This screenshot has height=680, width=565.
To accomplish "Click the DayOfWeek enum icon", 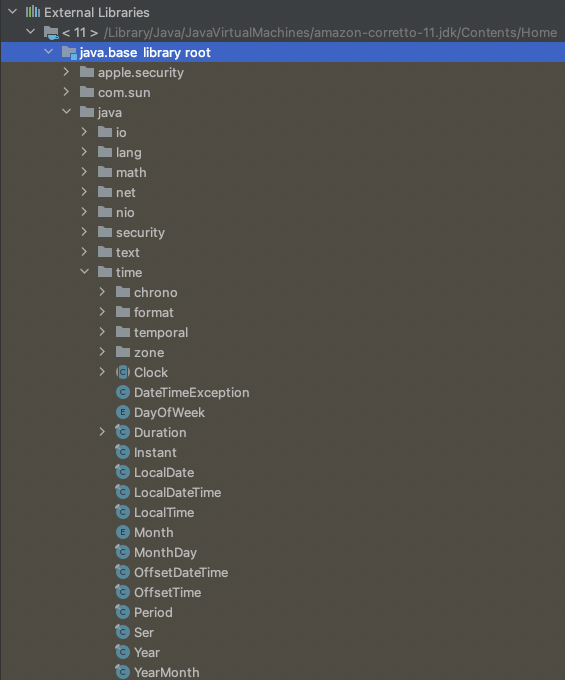I will (x=123, y=412).
